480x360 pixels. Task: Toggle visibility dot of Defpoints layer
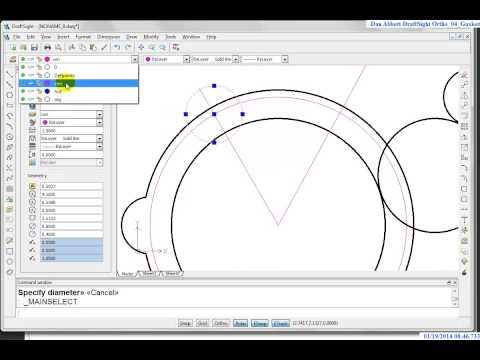pyautogui.click(x=23, y=75)
